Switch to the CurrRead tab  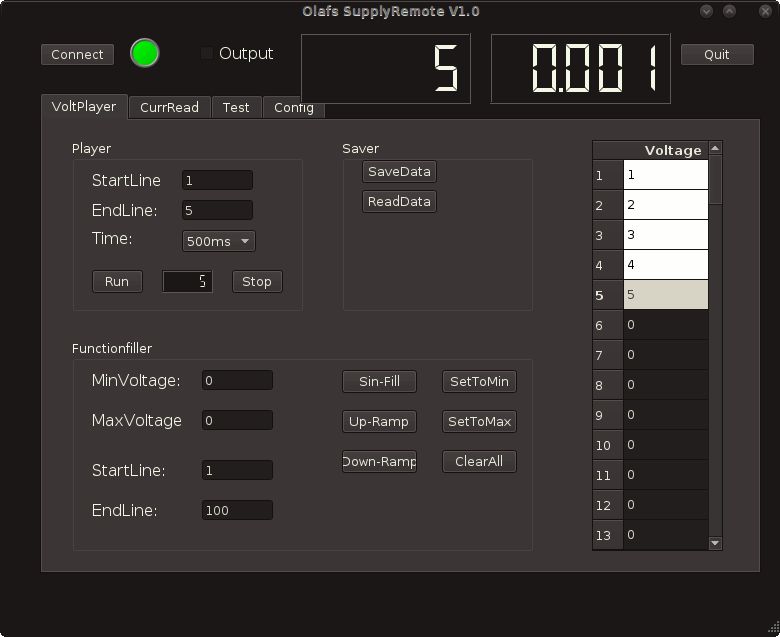(169, 107)
